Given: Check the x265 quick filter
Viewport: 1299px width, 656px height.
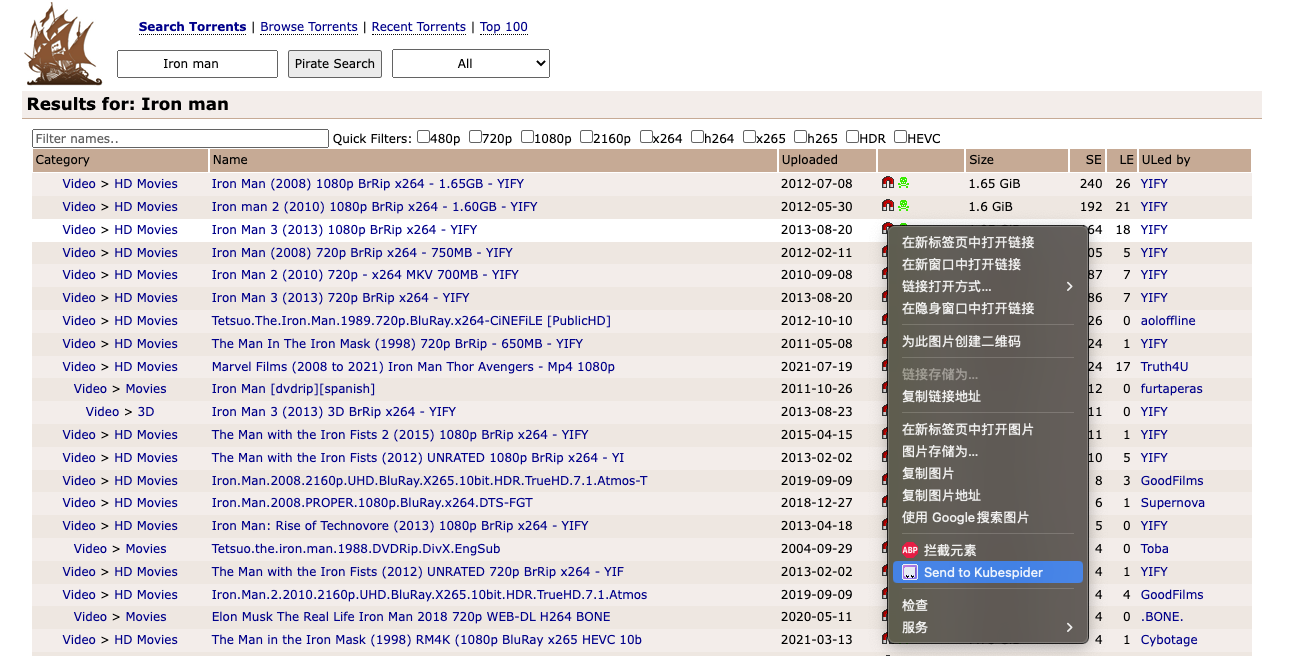Looking at the screenshot, I should 749,137.
